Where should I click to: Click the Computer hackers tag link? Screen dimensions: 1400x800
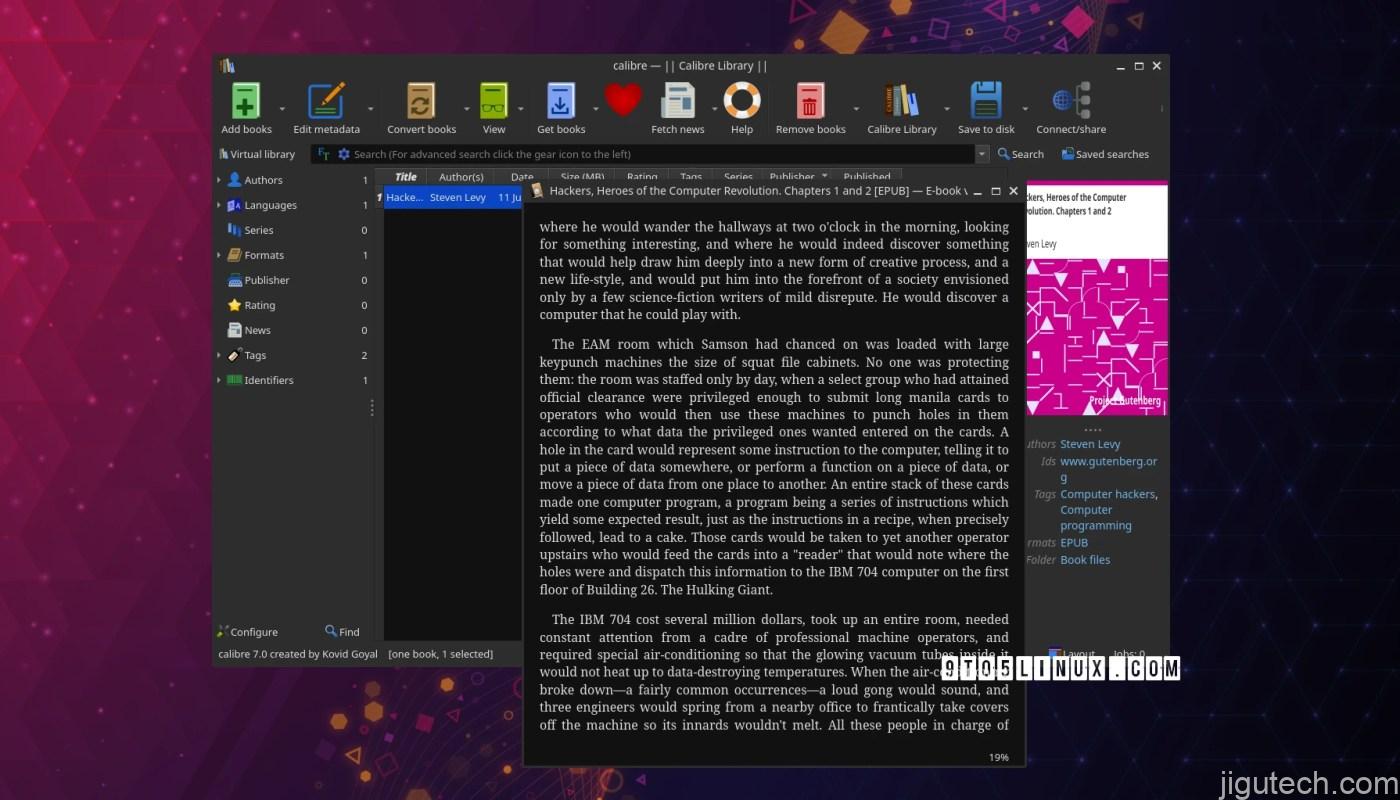(x=1107, y=494)
